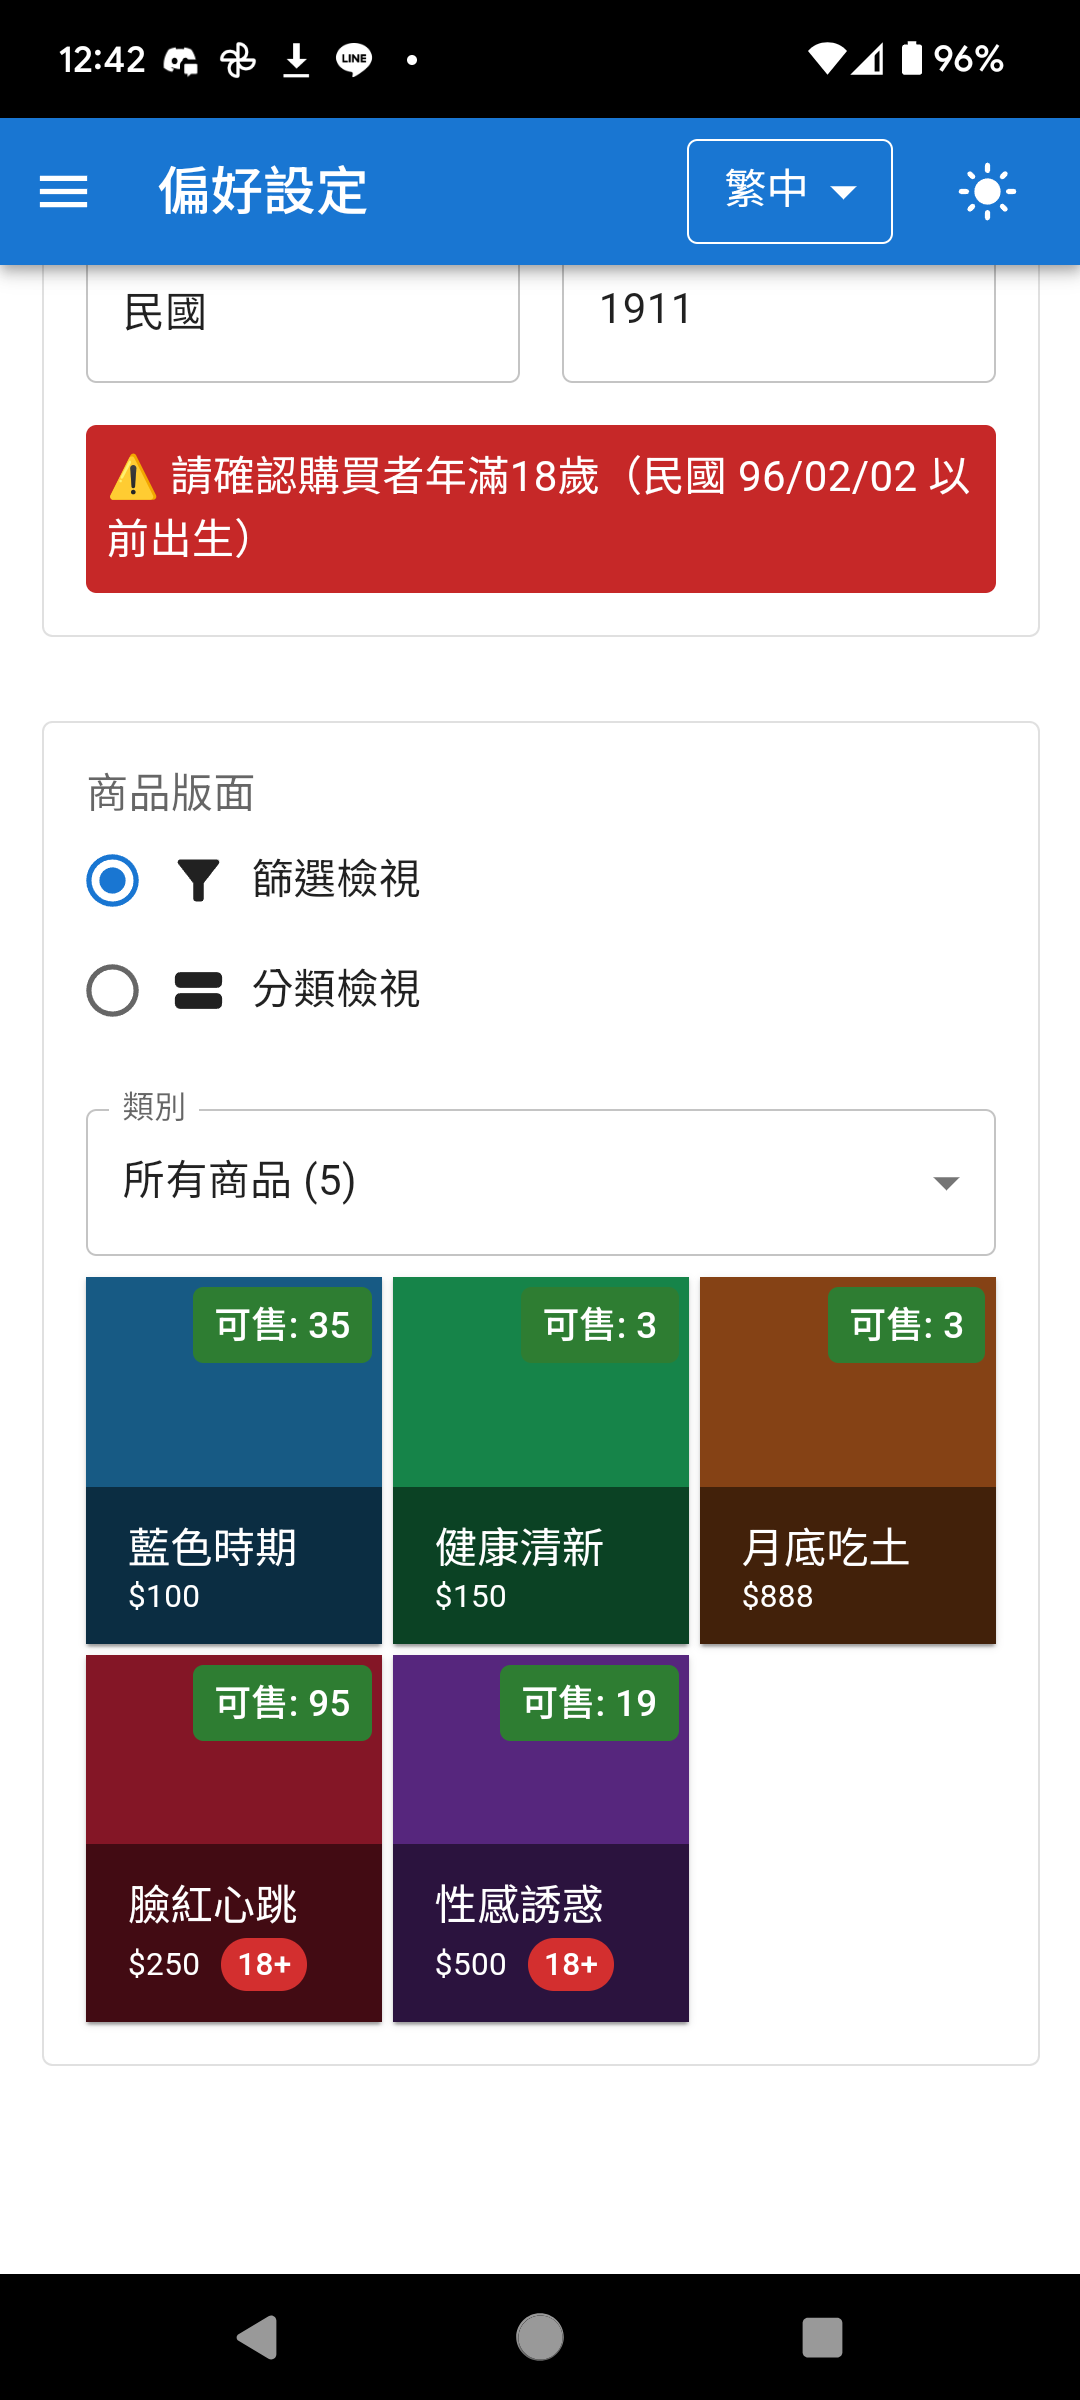Select the 篩選檢視 radio button

pos(112,881)
